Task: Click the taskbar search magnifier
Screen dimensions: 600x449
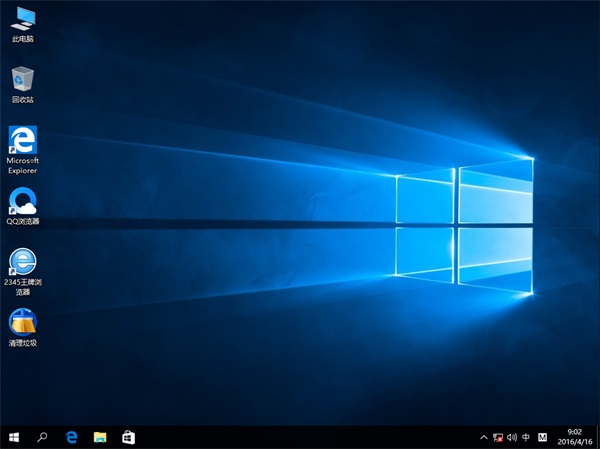Action: tap(43, 438)
